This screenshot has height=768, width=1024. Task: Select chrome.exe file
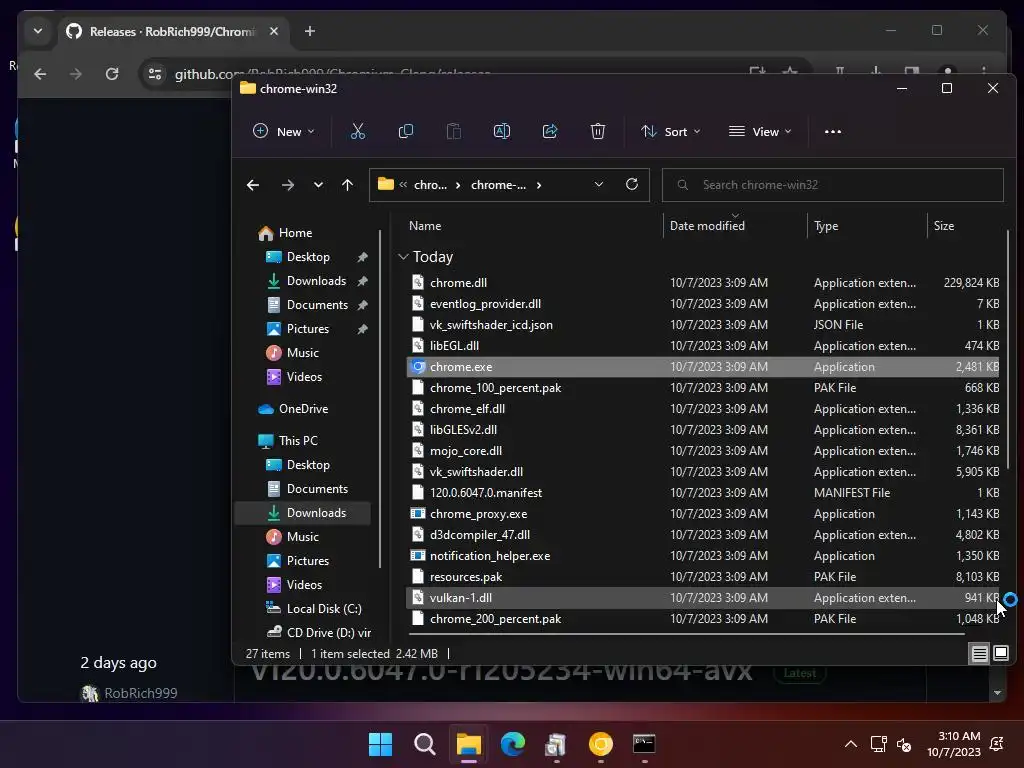click(x=702, y=367)
